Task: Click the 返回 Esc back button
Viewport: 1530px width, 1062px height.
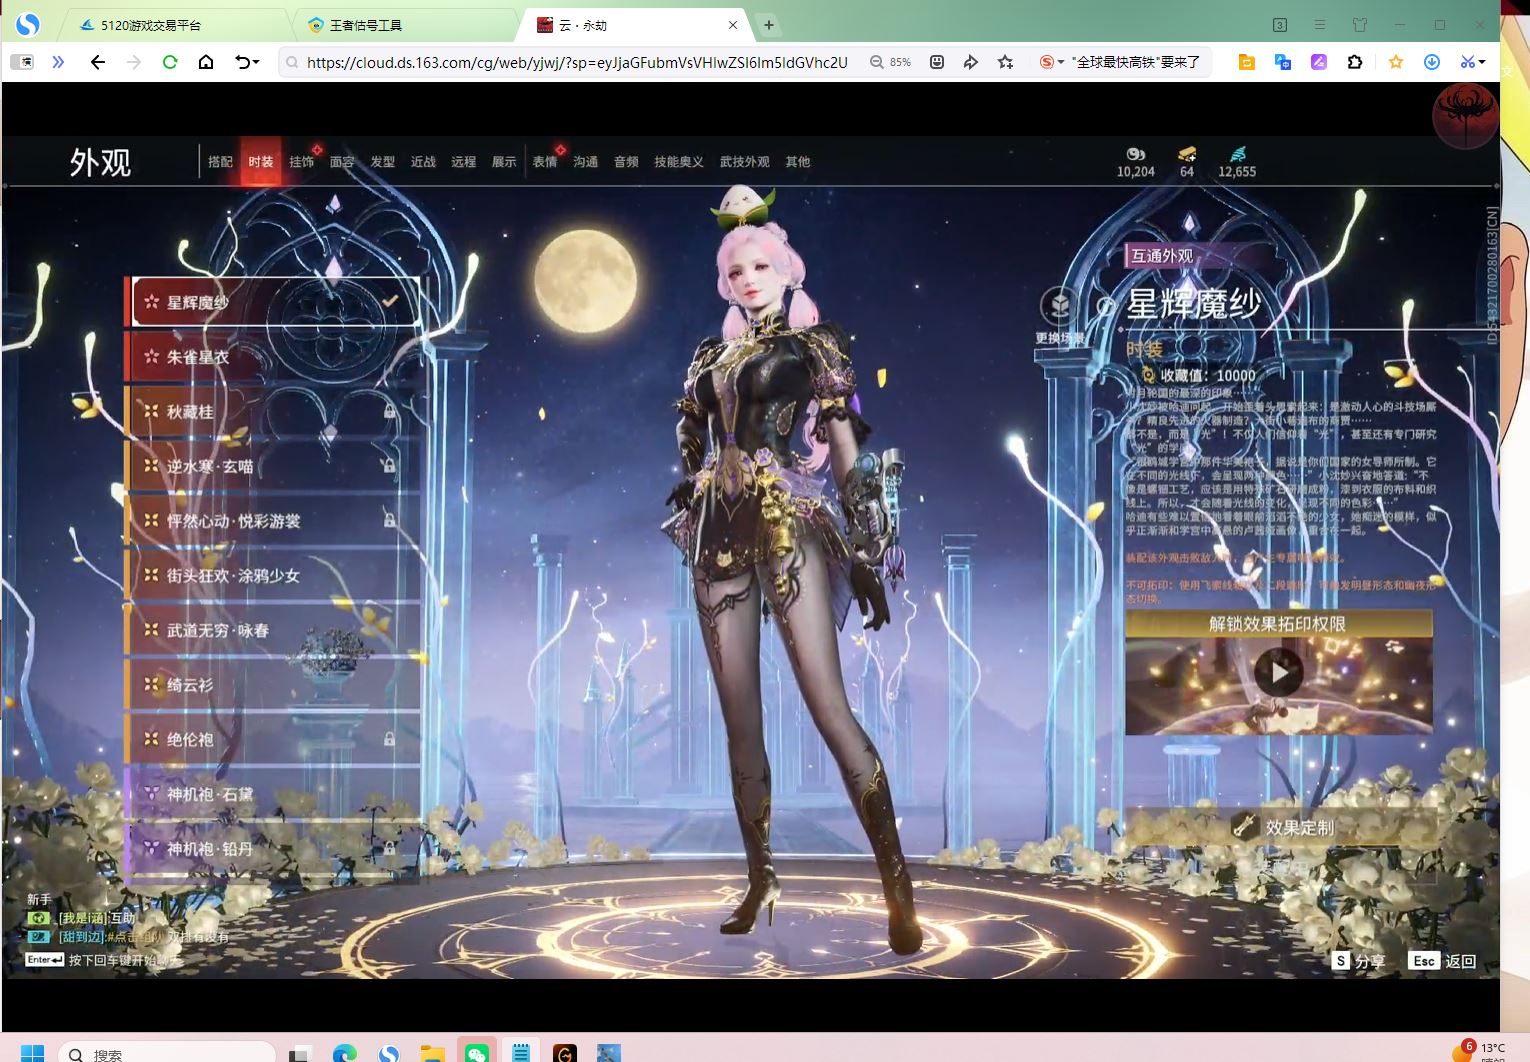Action: (1443, 961)
